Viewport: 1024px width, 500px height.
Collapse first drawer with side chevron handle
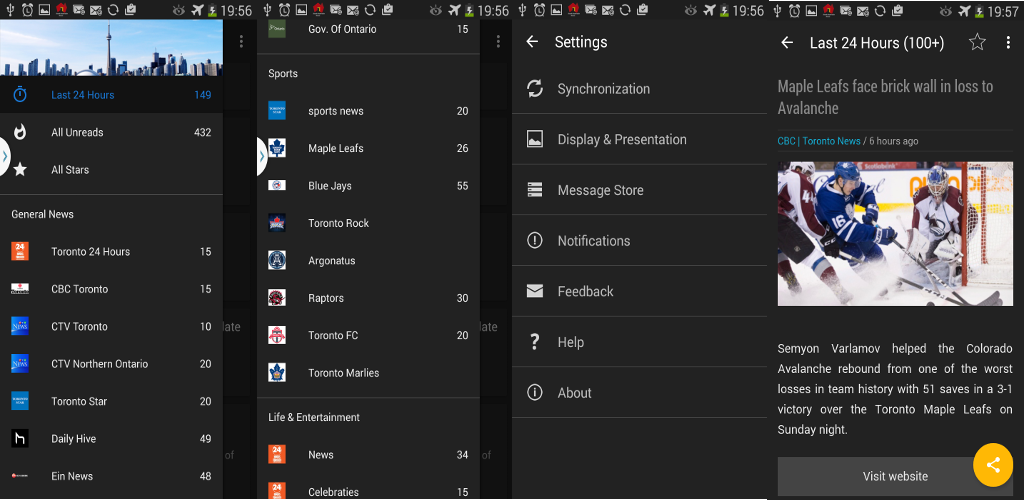point(5,157)
